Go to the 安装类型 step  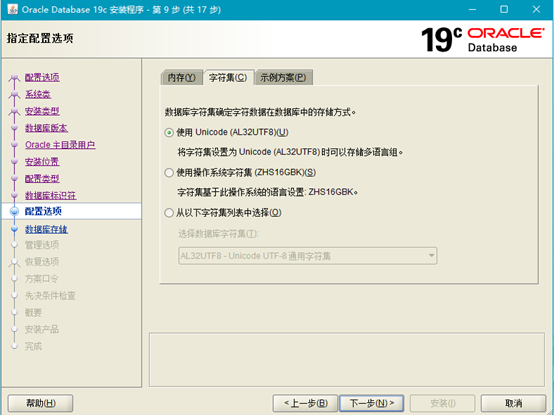(x=42, y=111)
